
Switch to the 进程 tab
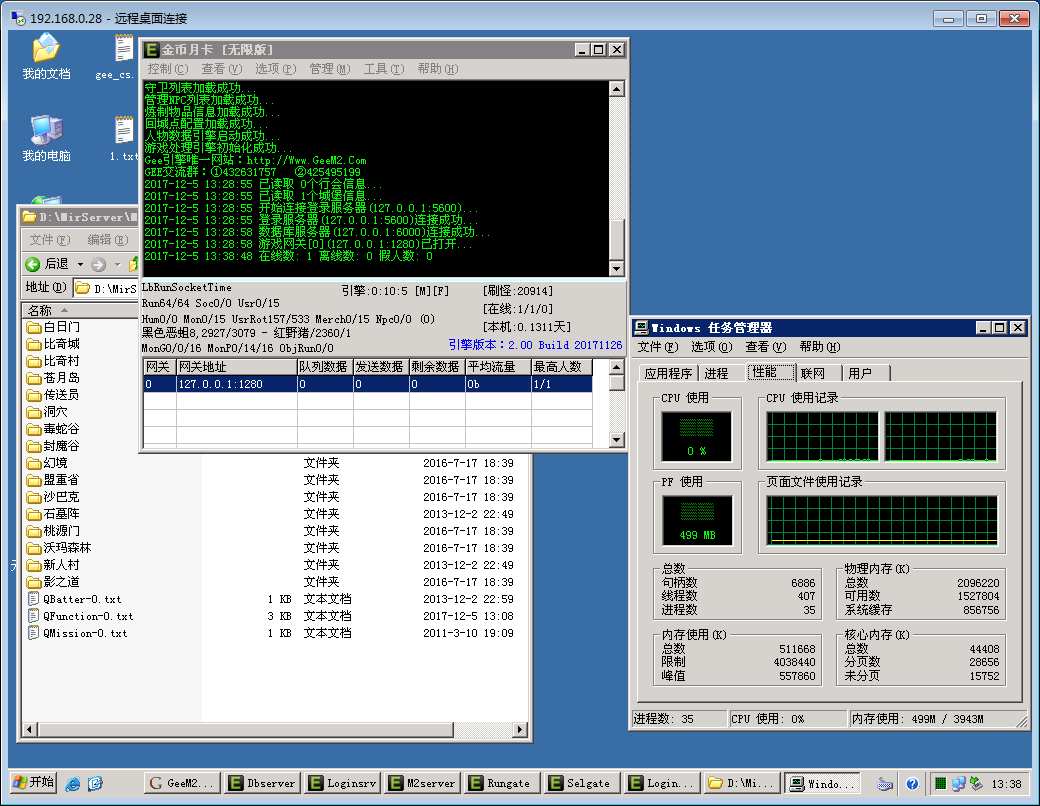(x=716, y=373)
